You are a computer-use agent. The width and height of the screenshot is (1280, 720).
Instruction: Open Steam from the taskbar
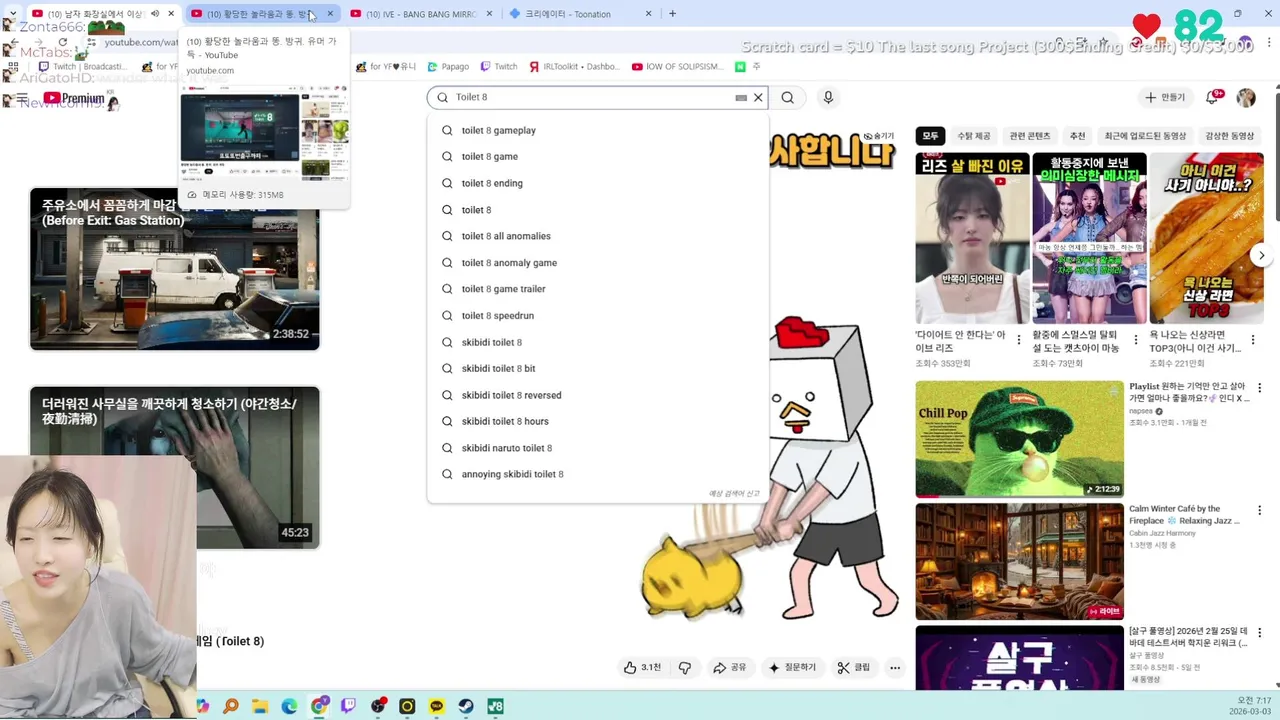point(466,706)
